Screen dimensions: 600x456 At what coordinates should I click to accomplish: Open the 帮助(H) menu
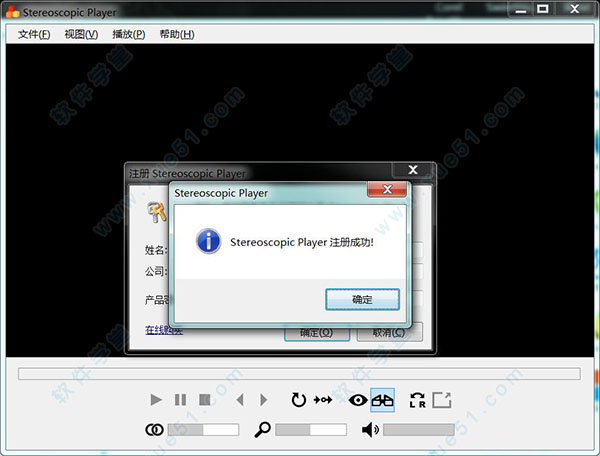tap(177, 34)
